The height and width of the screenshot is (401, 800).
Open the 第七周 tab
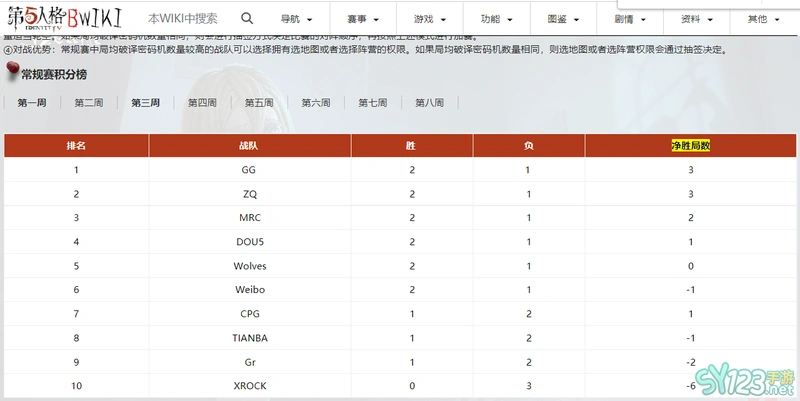tap(372, 103)
